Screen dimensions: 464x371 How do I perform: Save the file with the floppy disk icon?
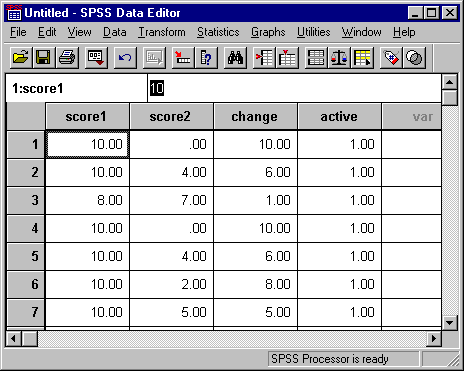[44, 58]
